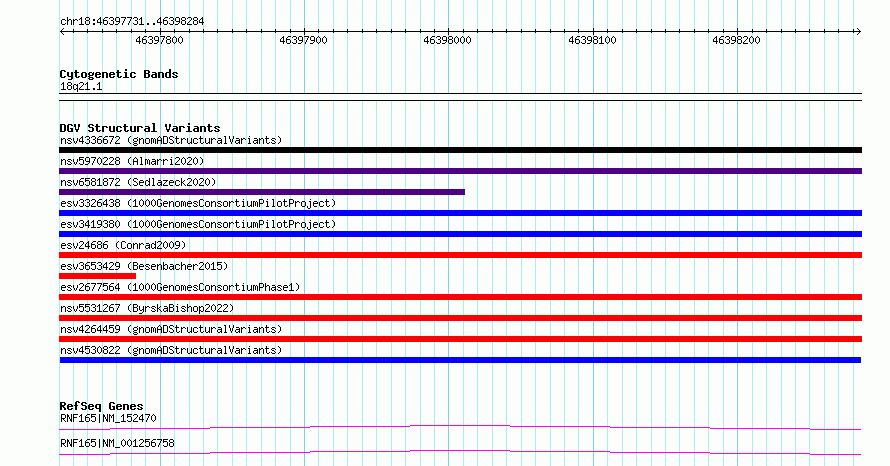
Task: Open RNF165|NM_001256758 gene label
Action: click(117, 443)
